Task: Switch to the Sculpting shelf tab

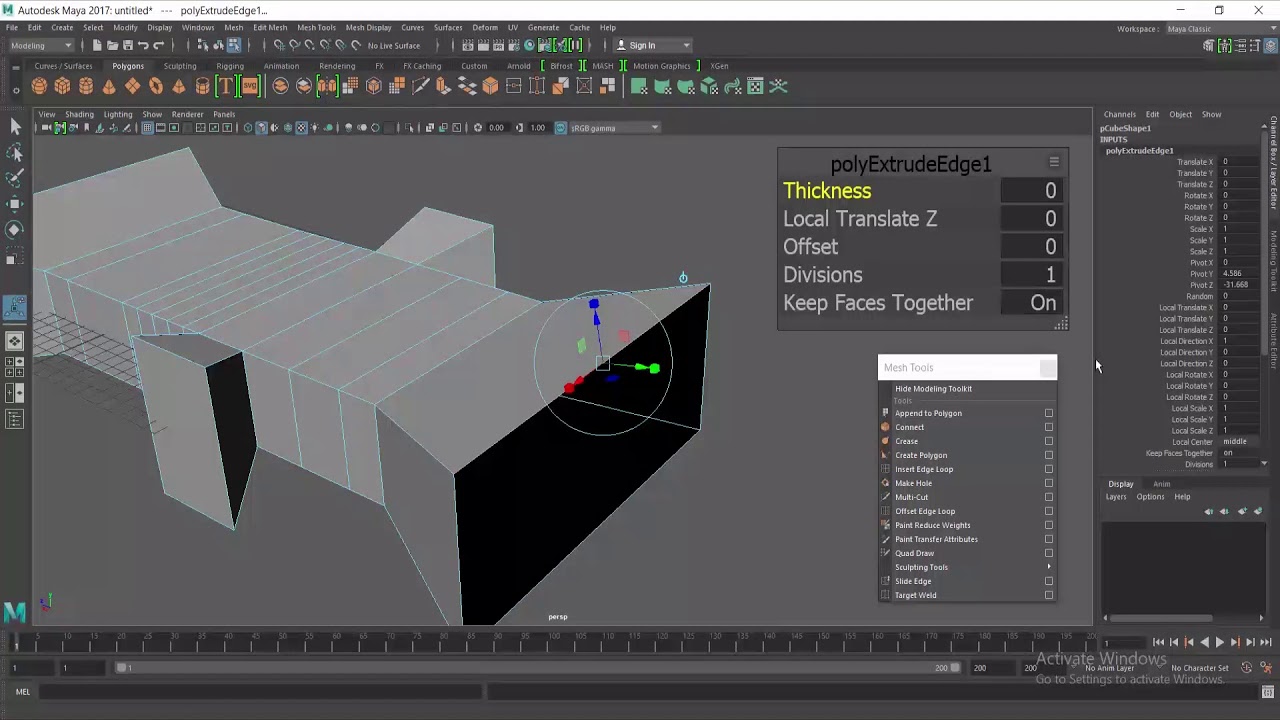Action: (180, 66)
